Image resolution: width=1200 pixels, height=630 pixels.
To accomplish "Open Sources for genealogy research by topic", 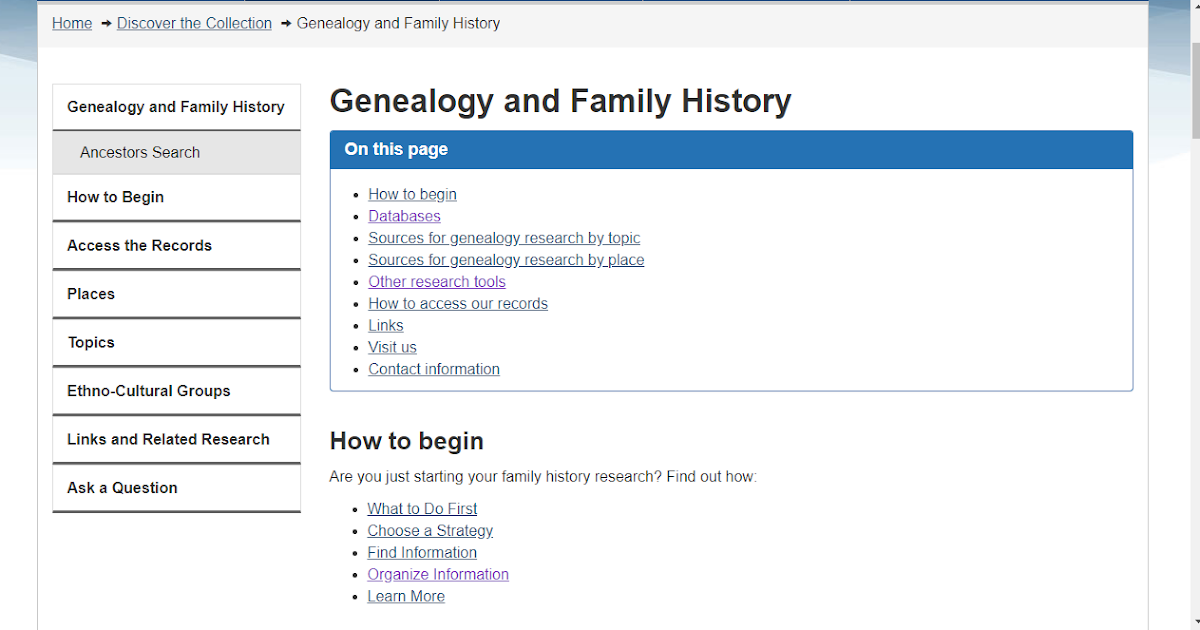I will tap(504, 237).
